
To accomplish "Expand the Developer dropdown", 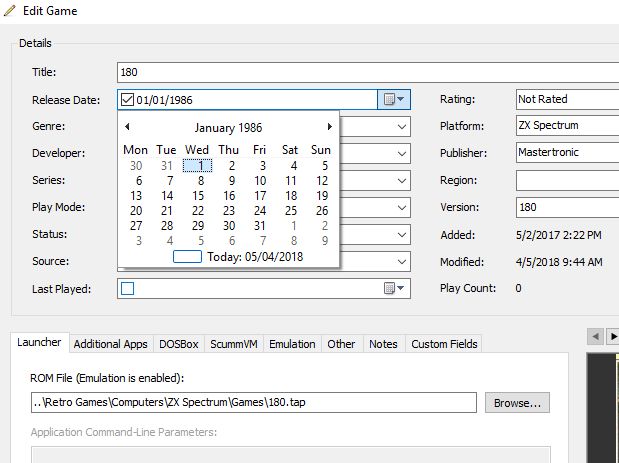I will pyautogui.click(x=401, y=154).
